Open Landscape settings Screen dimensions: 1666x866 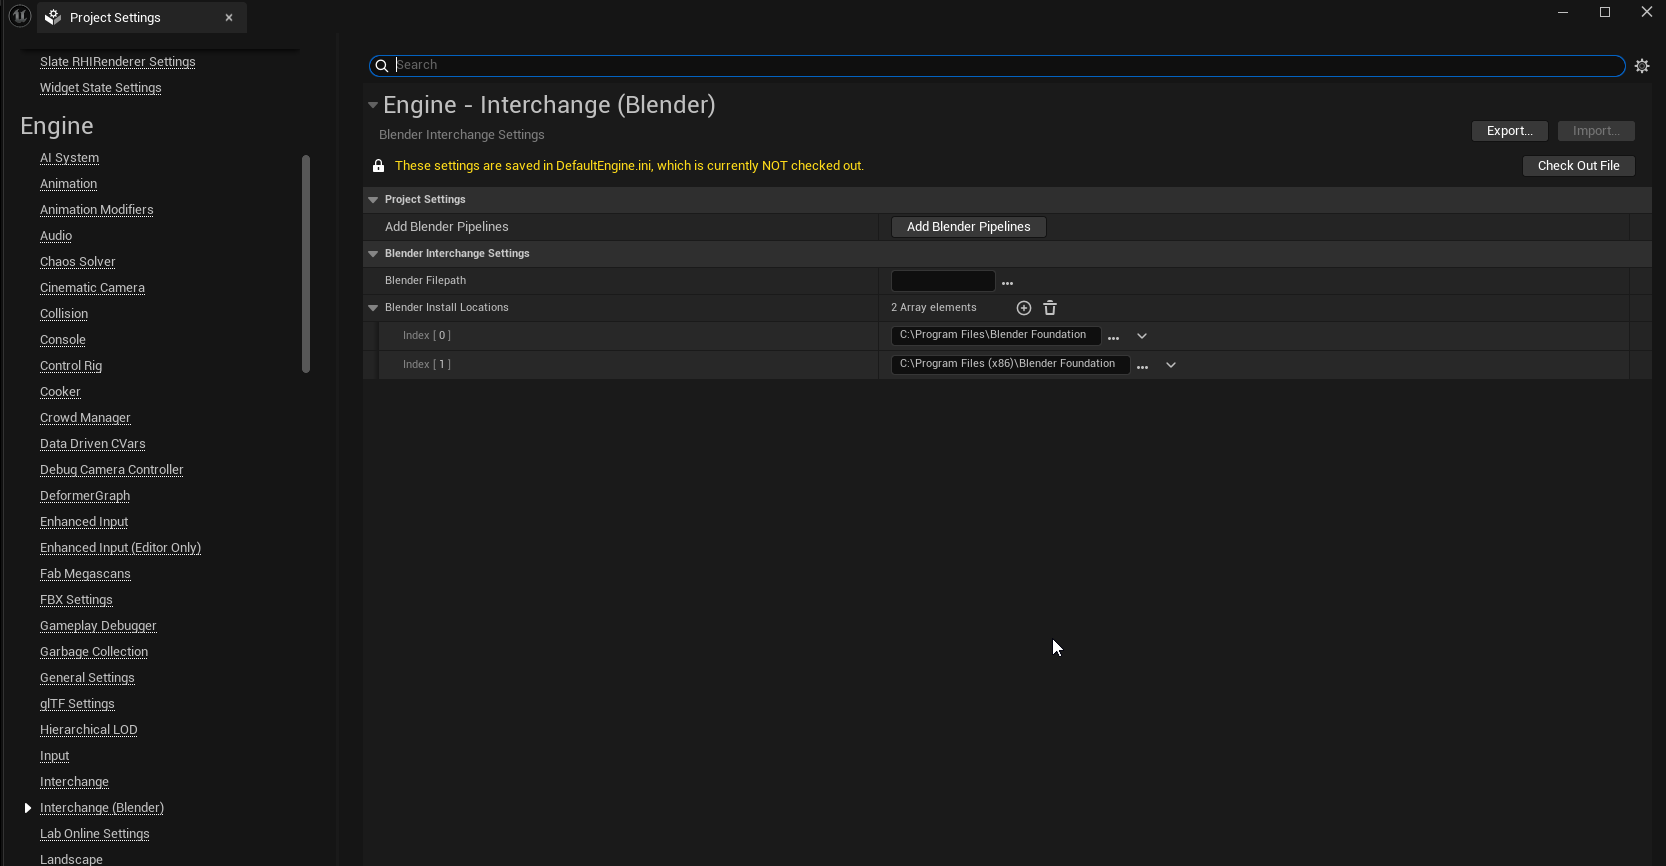coord(72,859)
